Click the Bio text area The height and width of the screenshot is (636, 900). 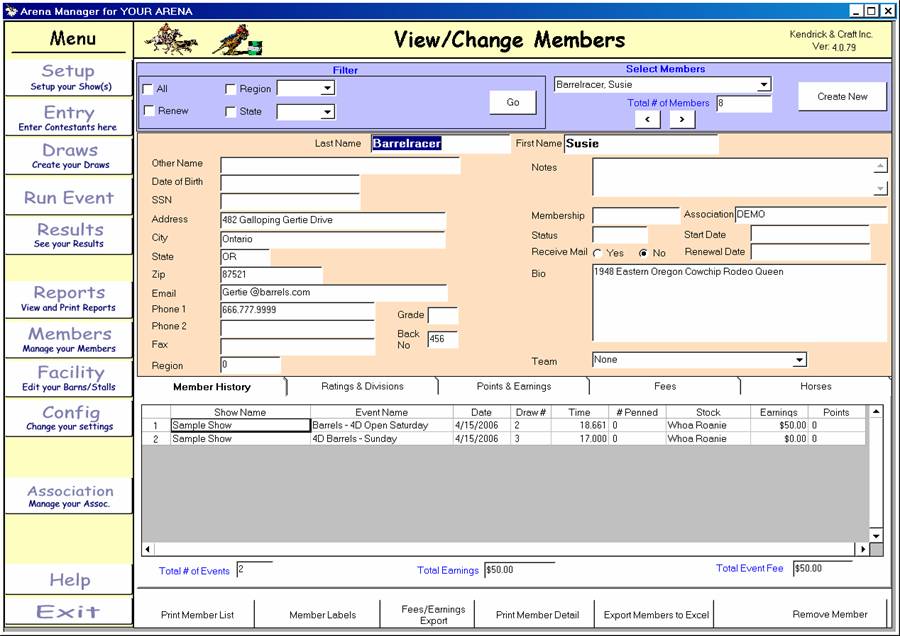739,303
